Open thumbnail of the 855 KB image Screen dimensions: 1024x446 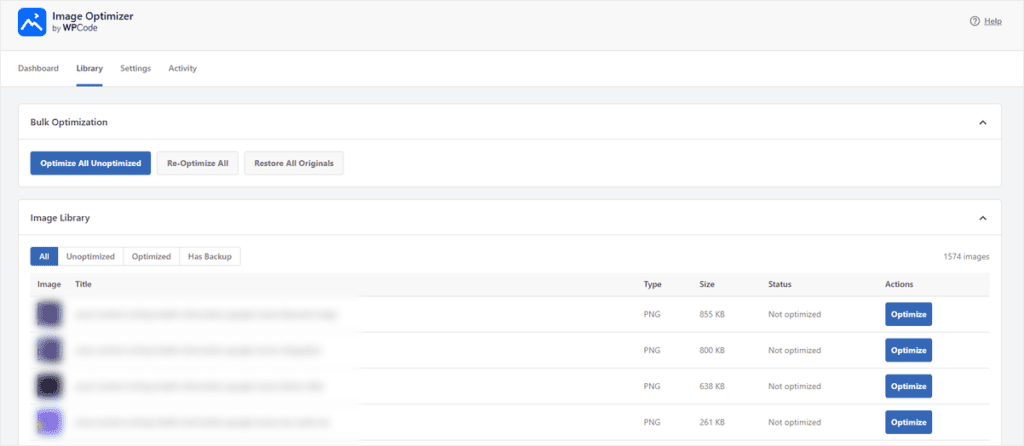[x=49, y=314]
